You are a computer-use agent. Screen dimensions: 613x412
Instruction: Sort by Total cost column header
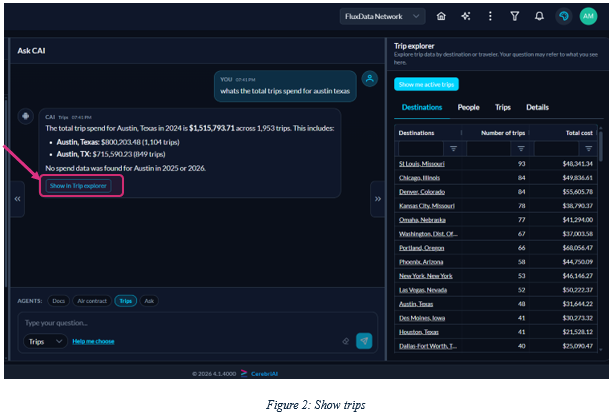579,133
